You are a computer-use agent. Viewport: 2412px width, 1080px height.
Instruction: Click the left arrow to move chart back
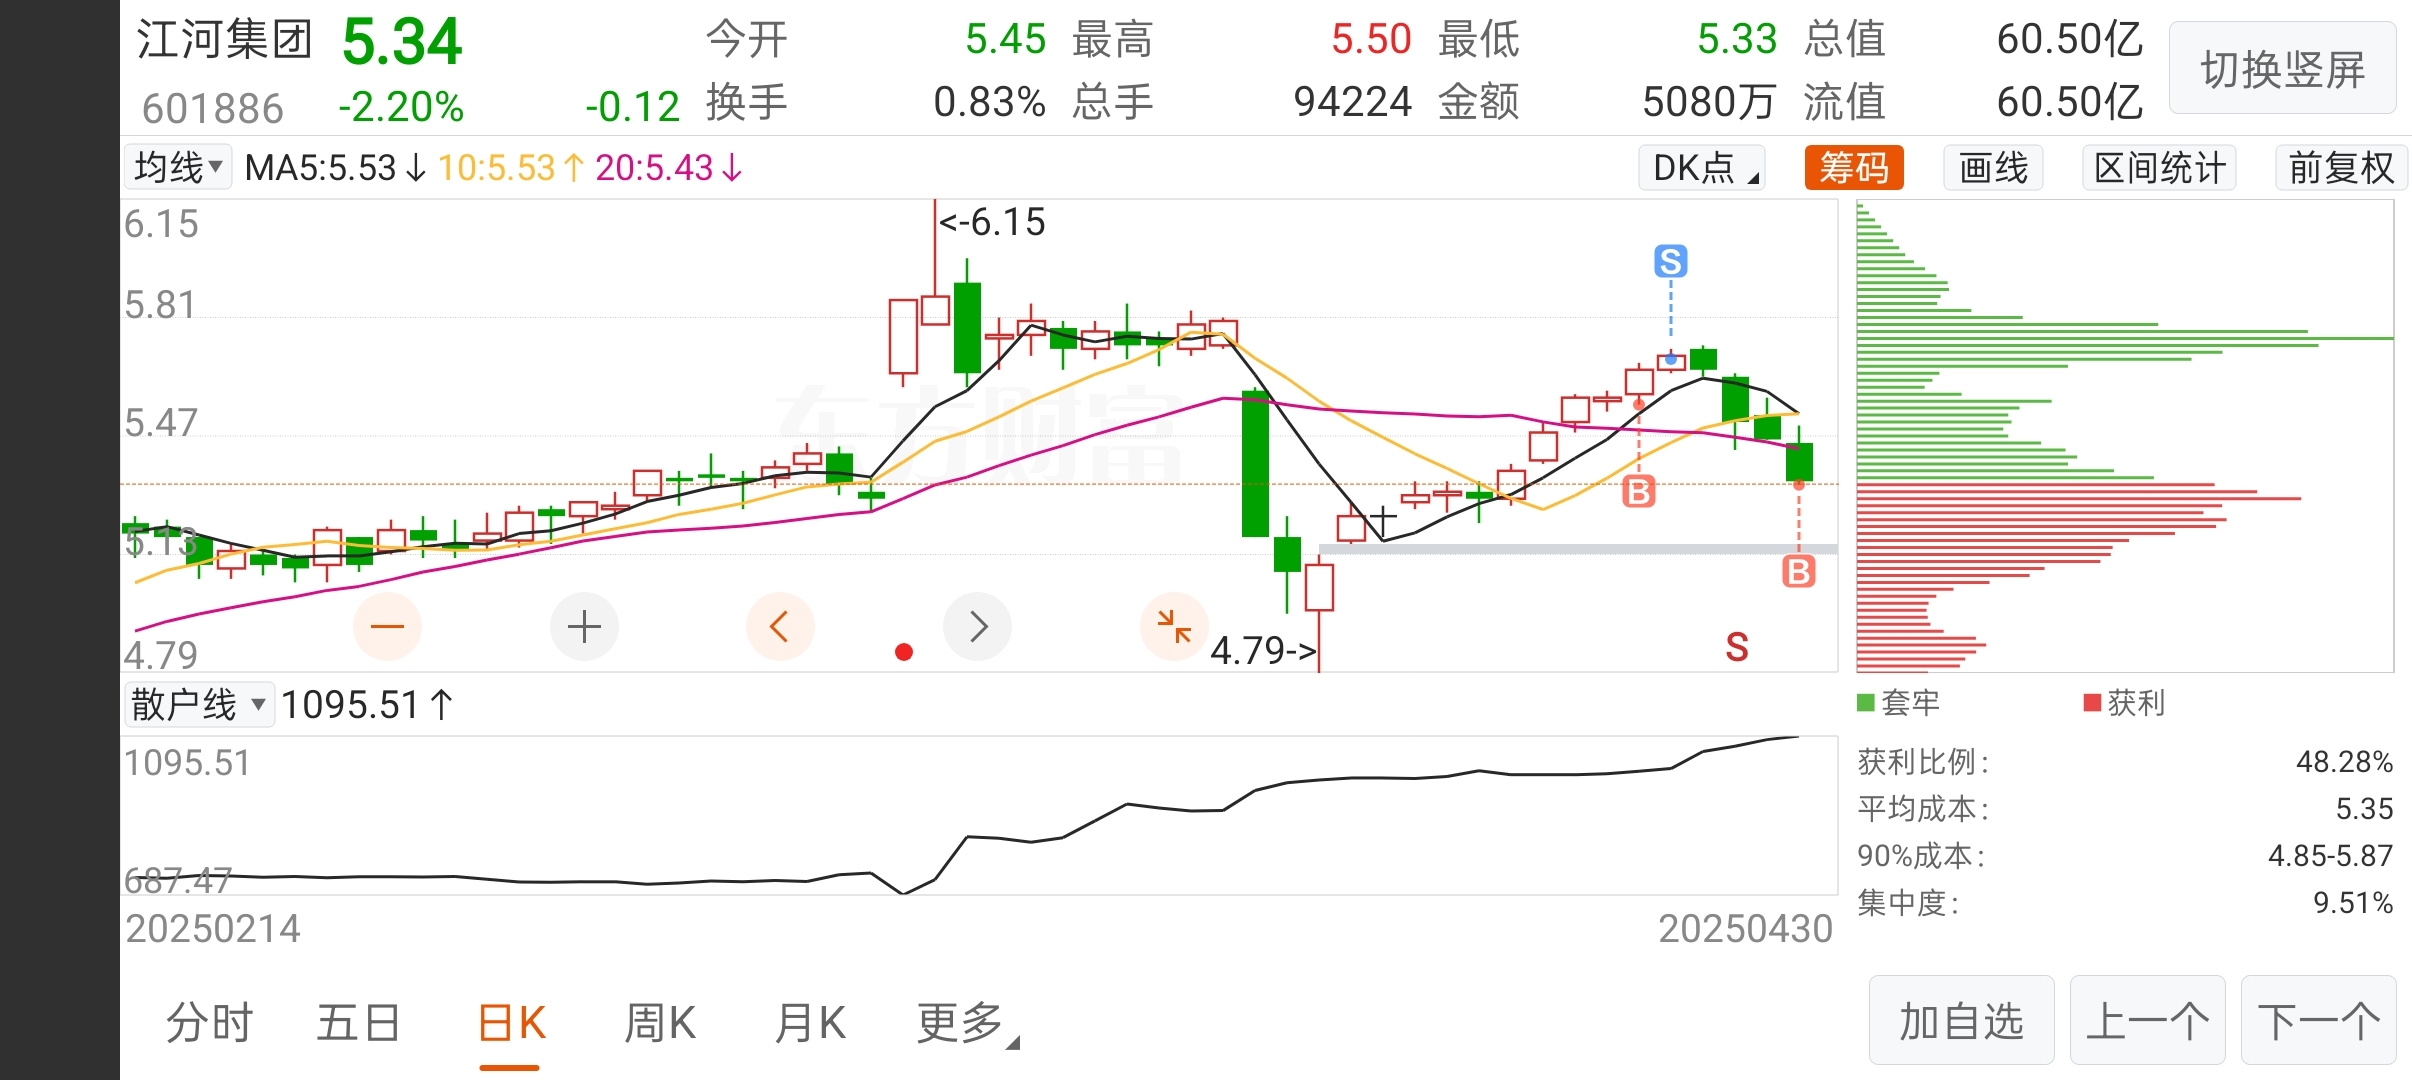pos(780,627)
